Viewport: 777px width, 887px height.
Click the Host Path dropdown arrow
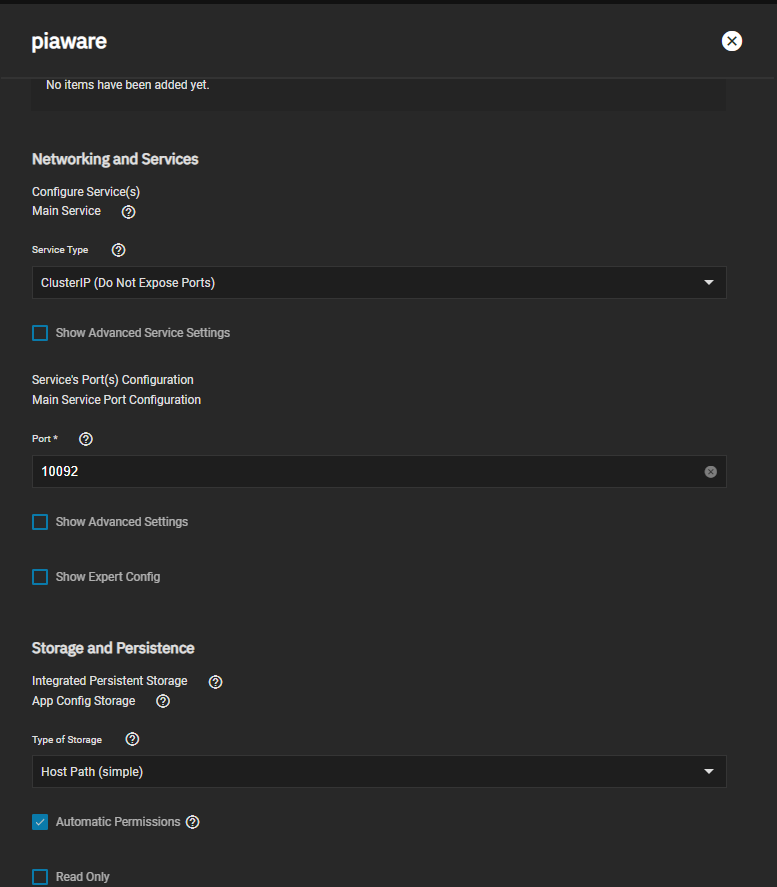(x=709, y=771)
